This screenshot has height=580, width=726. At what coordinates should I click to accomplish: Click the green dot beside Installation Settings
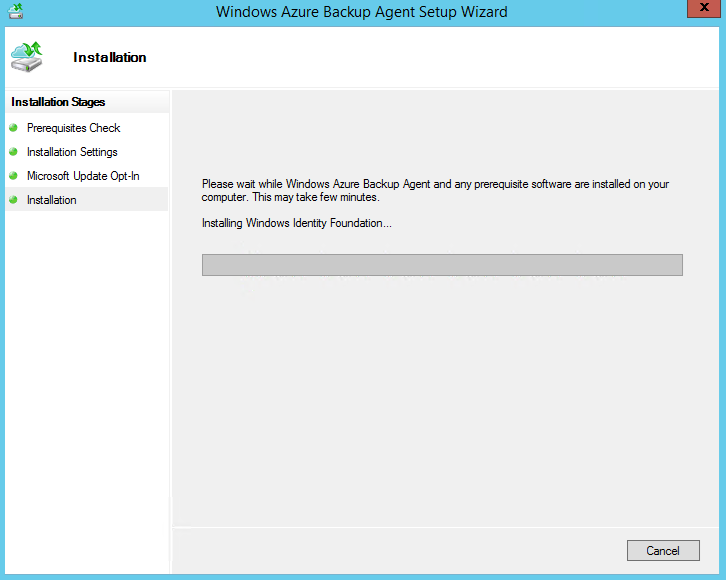(13, 152)
